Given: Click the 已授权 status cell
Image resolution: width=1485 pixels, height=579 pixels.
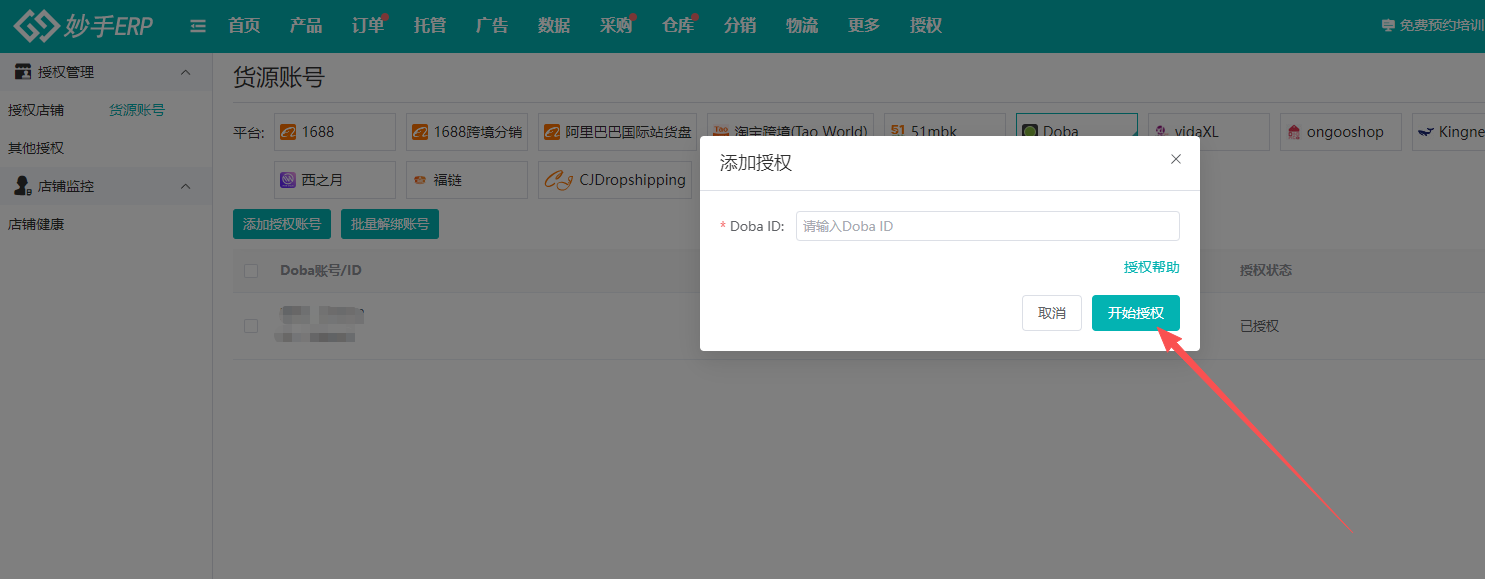Looking at the screenshot, I should point(1259,326).
